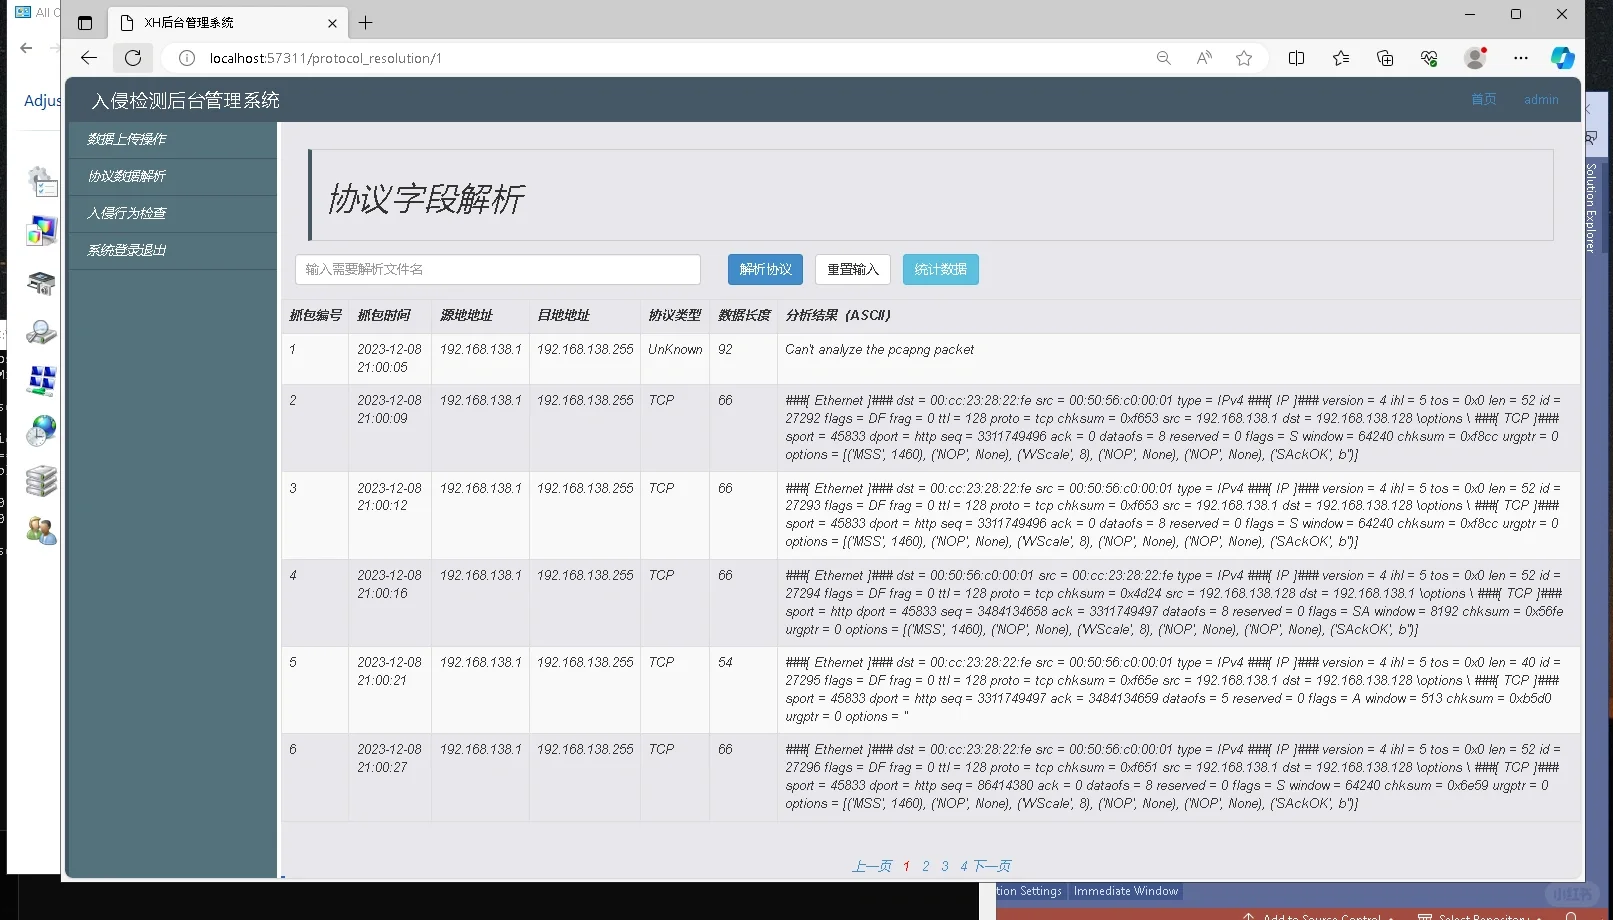Click the Browser essentials heart icon
1613x920 pixels.
1429,57
